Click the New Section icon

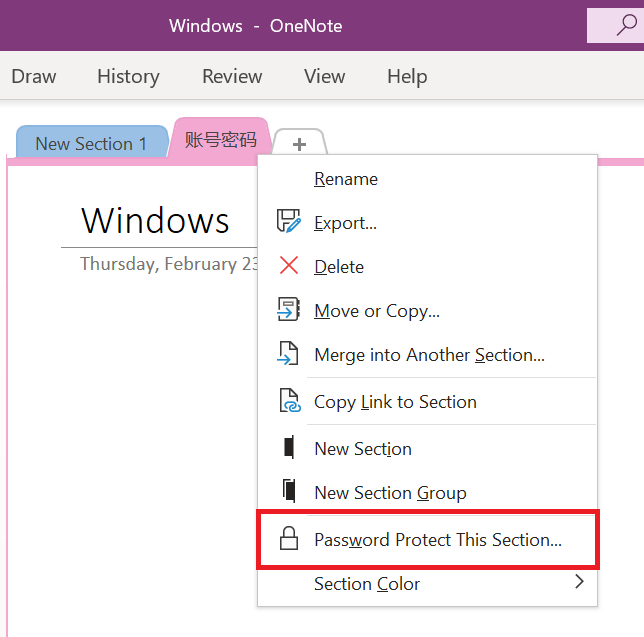289,447
